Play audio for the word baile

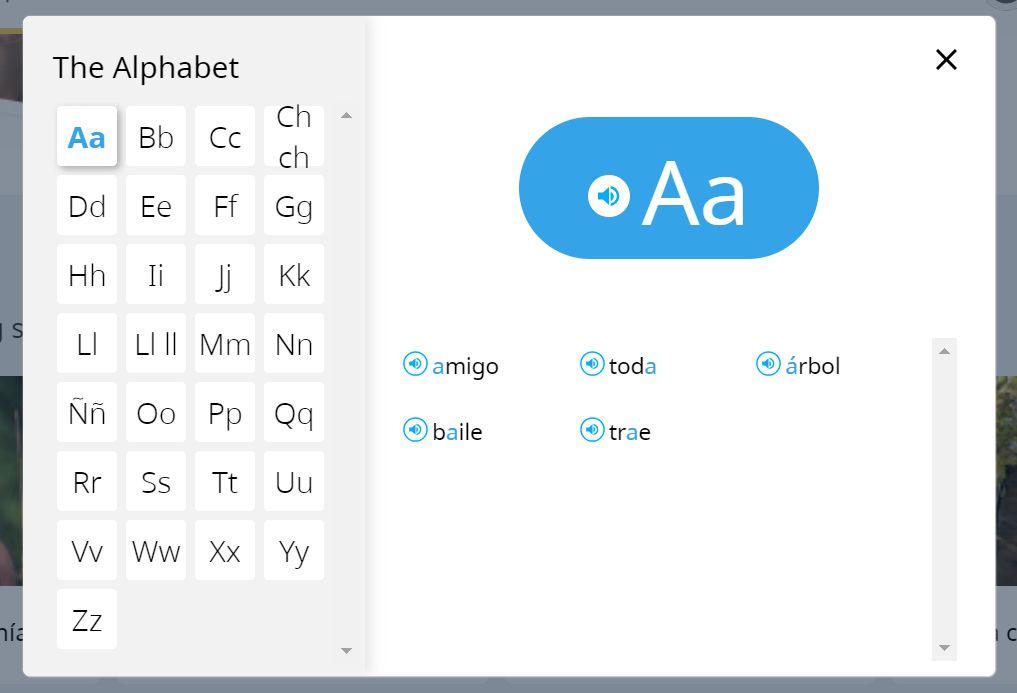click(415, 430)
